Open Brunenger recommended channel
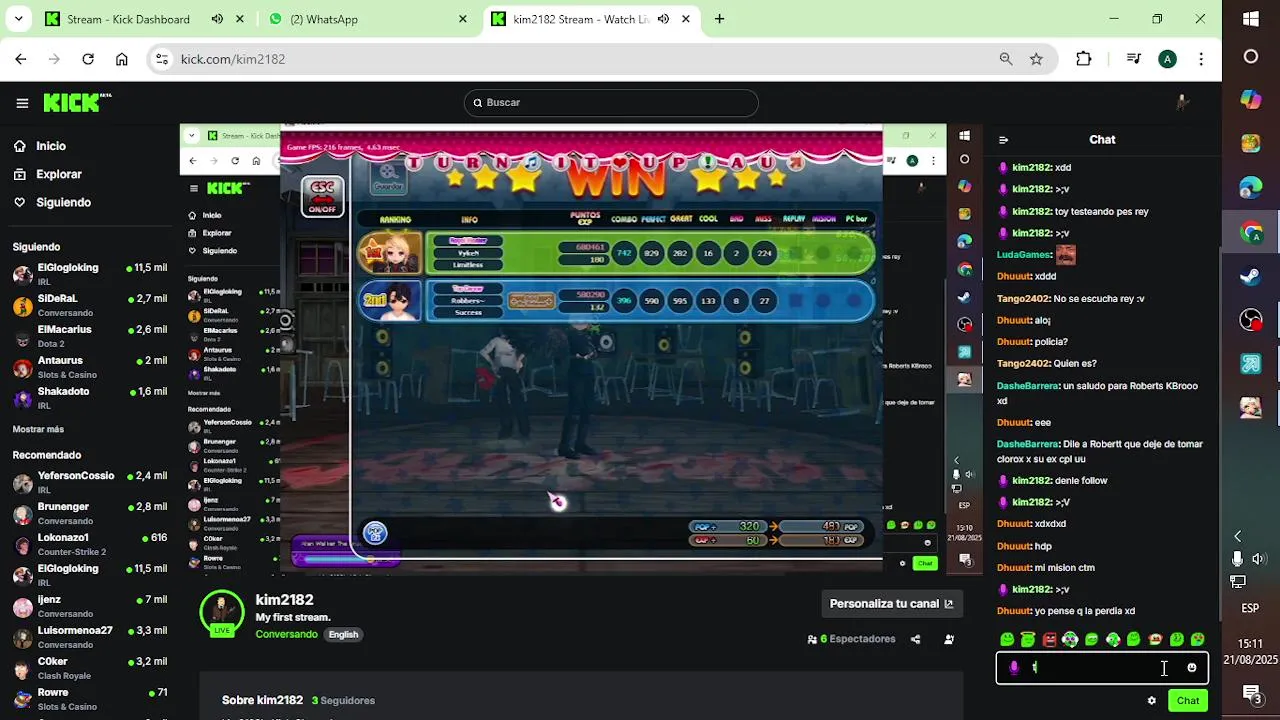 pyautogui.click(x=90, y=514)
